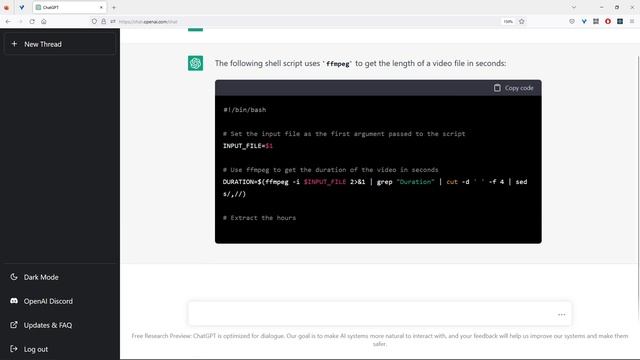Click the 'ffmpeg' inline code word in reply
The height and width of the screenshot is (360, 640).
338,64
